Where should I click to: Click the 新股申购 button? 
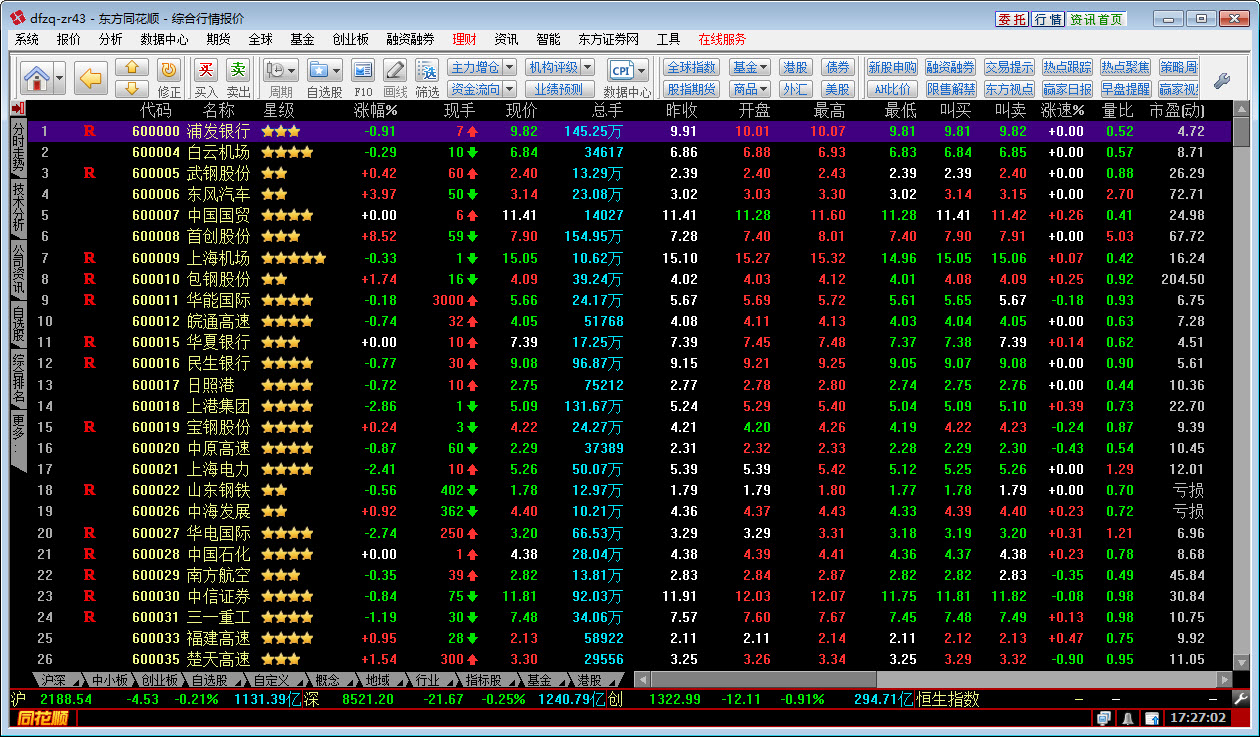click(891, 67)
